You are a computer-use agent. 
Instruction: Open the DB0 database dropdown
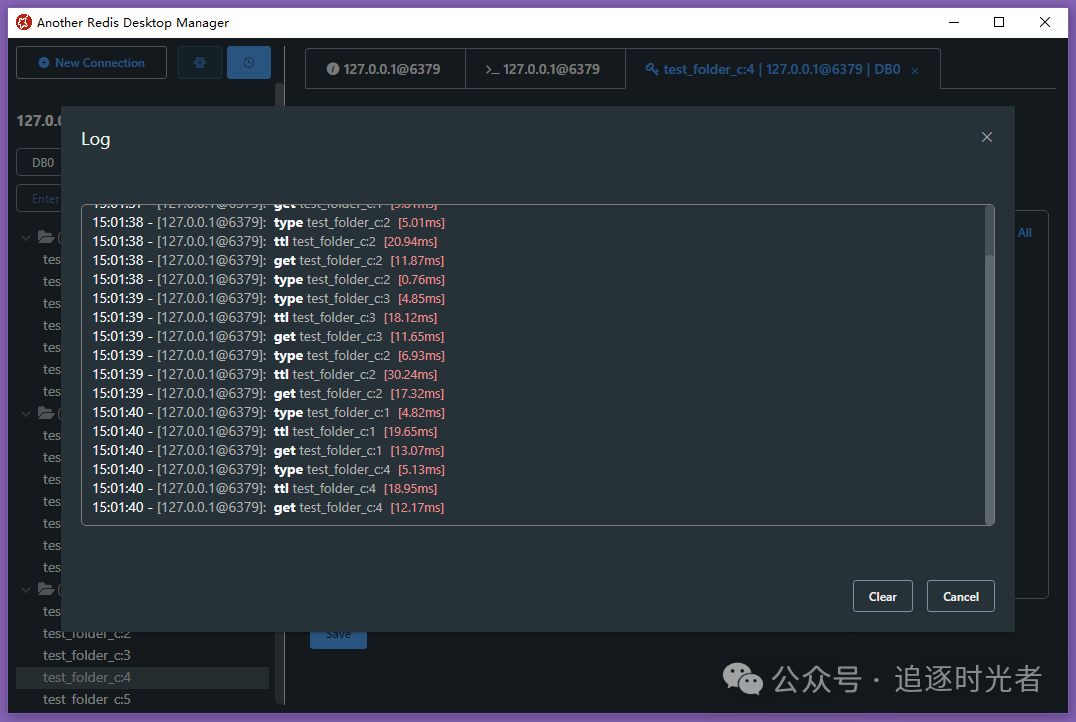tap(39, 163)
